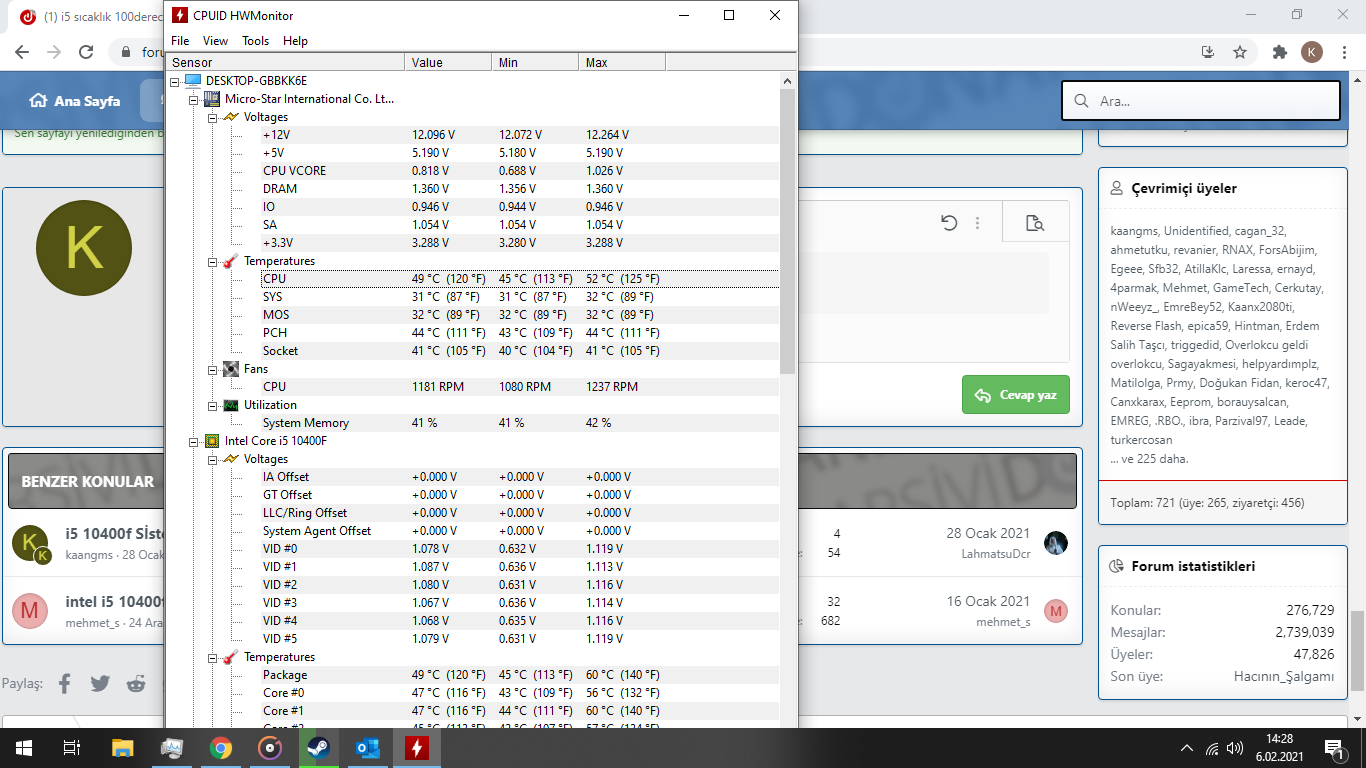This screenshot has width=1366, height=768.
Task: Open the Tools menu in HWMonitor
Action: [x=255, y=41]
